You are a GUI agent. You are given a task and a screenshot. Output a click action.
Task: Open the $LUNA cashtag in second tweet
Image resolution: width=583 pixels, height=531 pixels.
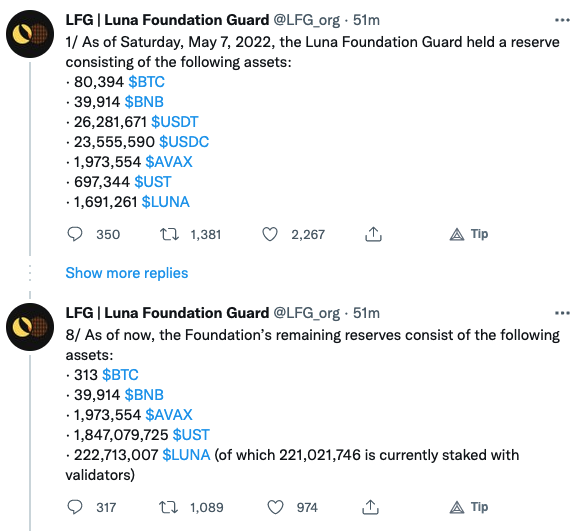(186, 455)
